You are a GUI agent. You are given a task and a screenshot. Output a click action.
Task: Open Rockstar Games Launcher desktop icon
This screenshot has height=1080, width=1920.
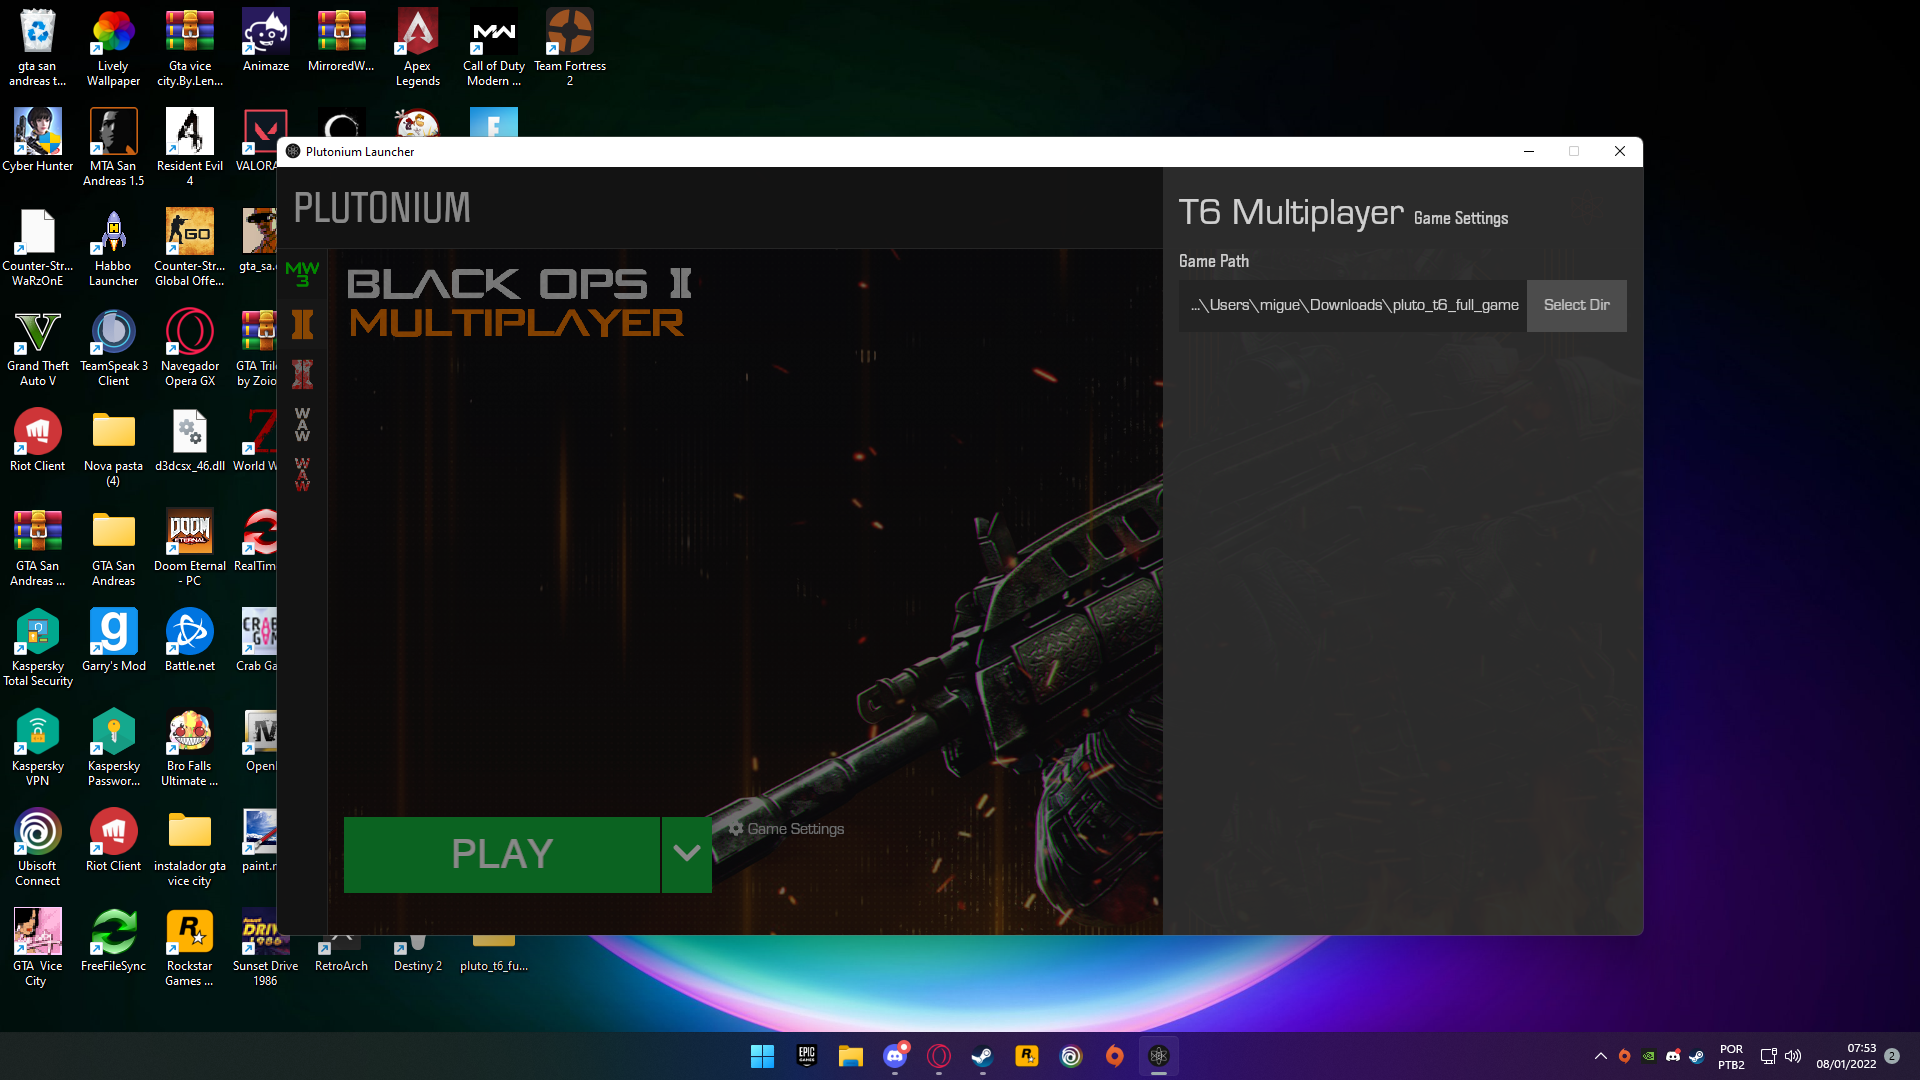tap(190, 947)
